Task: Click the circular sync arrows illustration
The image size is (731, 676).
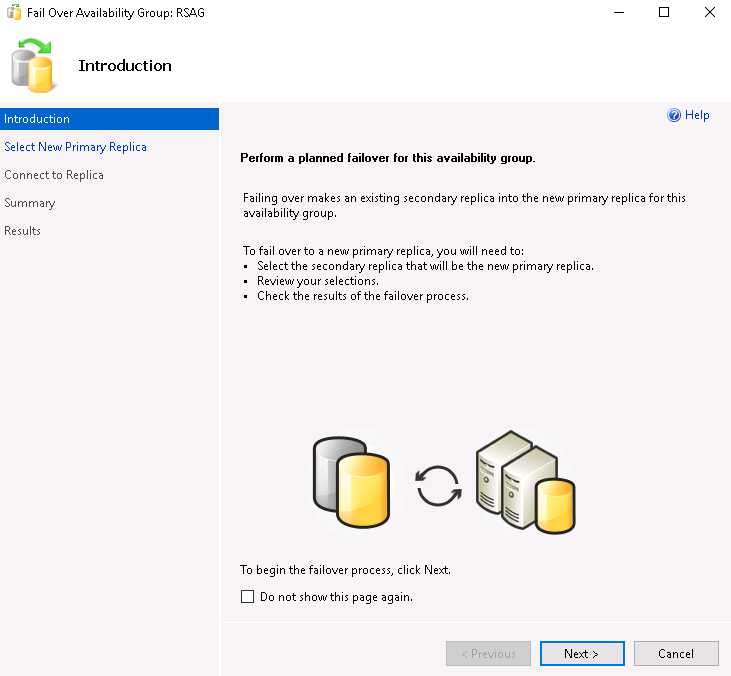Action: tap(438, 485)
